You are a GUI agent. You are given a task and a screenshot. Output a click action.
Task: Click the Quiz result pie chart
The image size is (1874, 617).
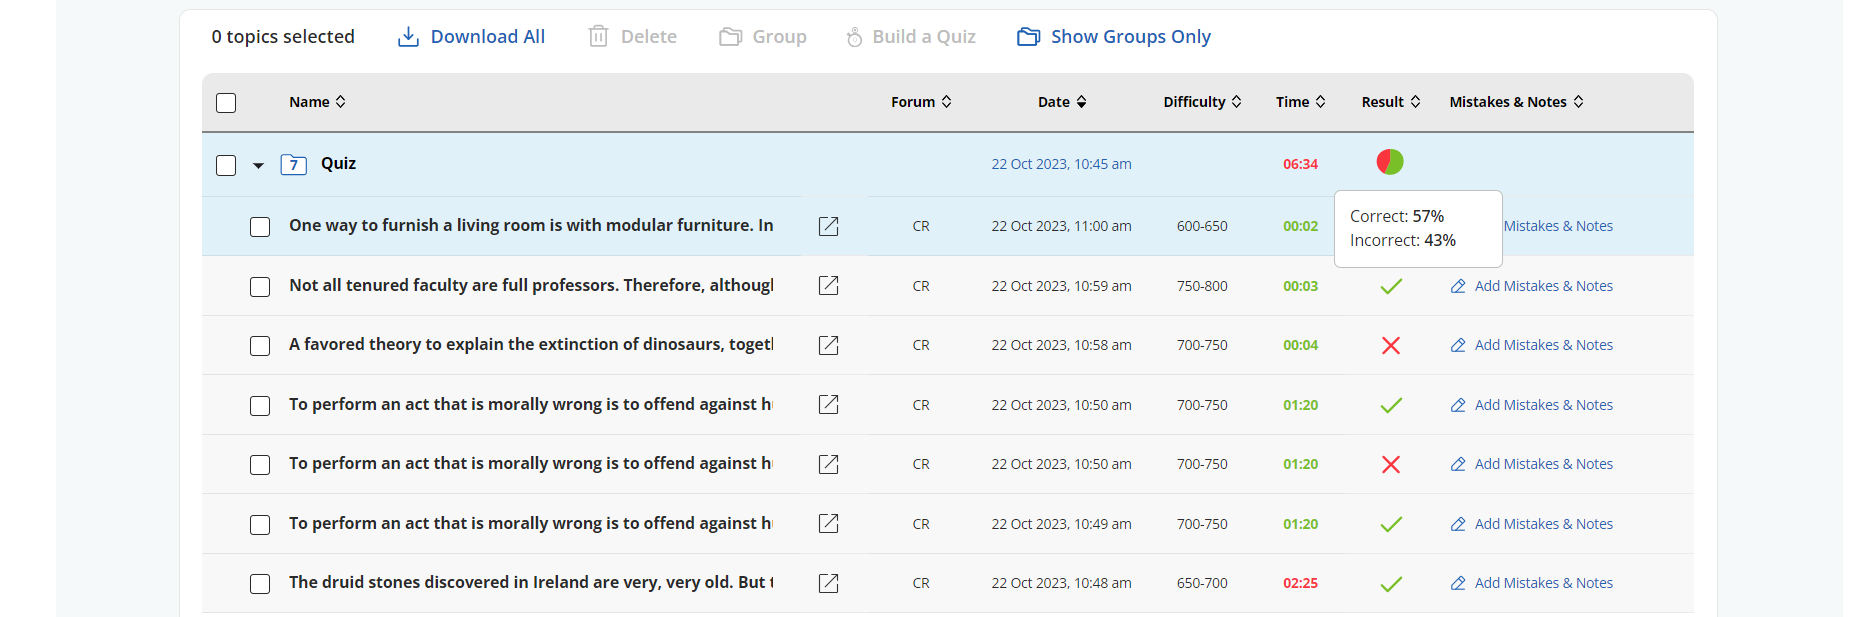pyautogui.click(x=1389, y=162)
